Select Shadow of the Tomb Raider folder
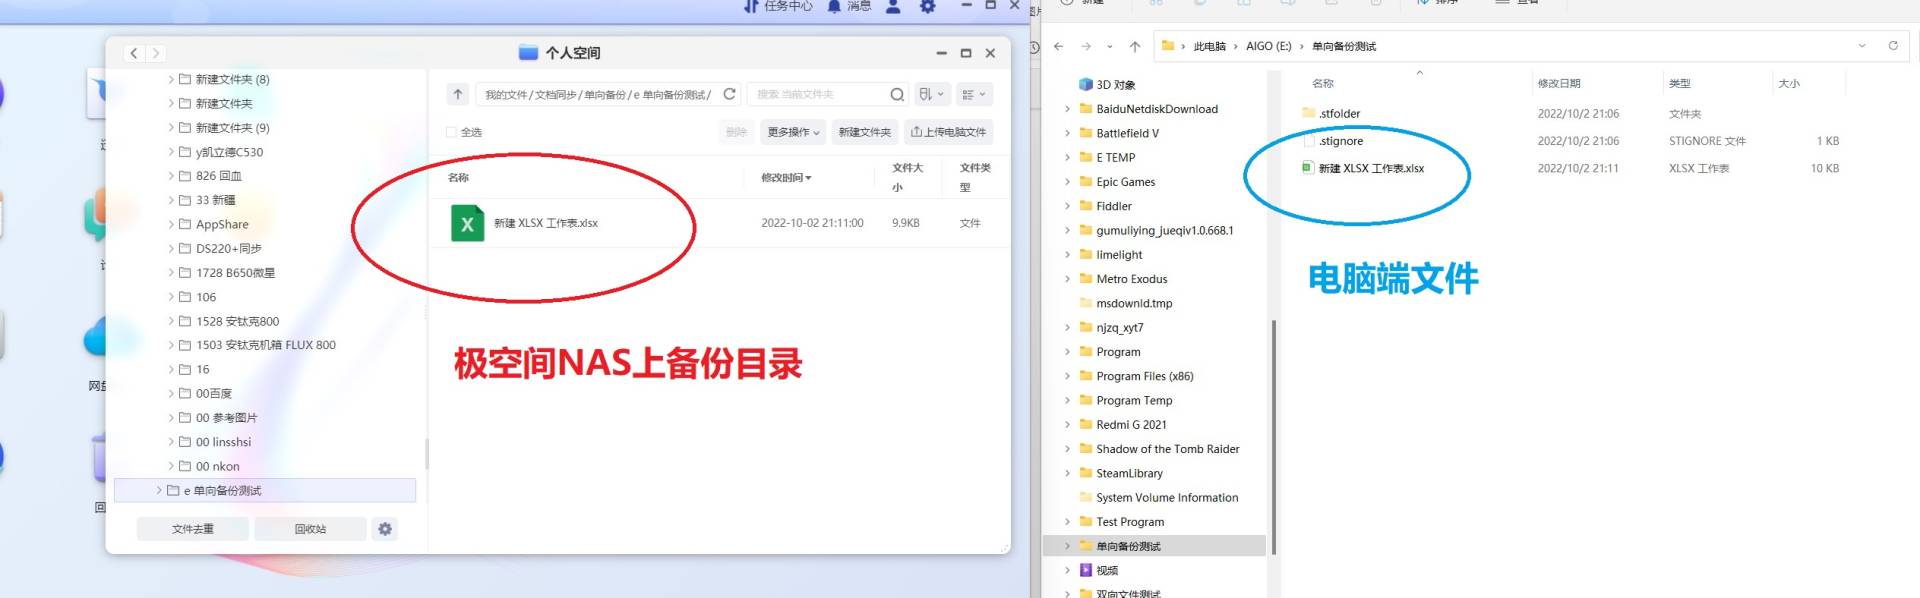This screenshot has height=598, width=1920. 1167,449
